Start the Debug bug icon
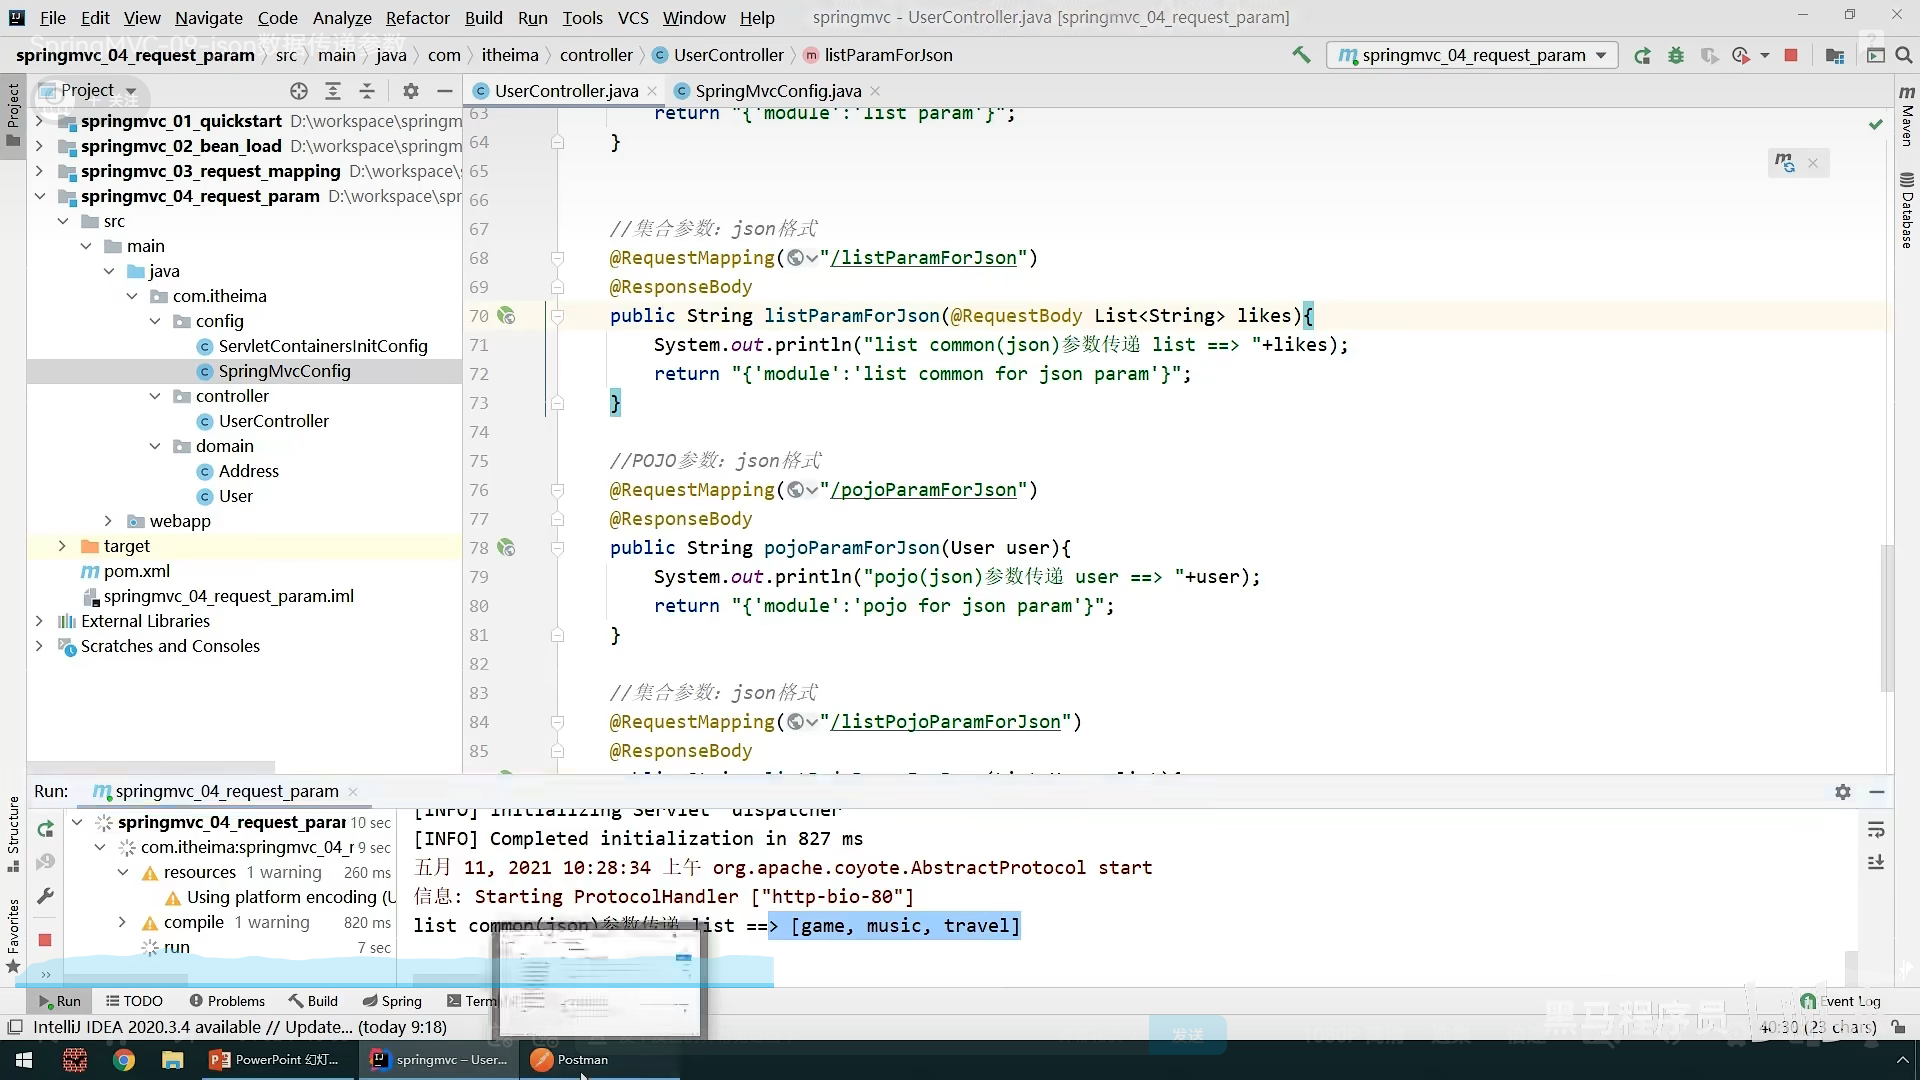The height and width of the screenshot is (1080, 1920). coord(1676,56)
